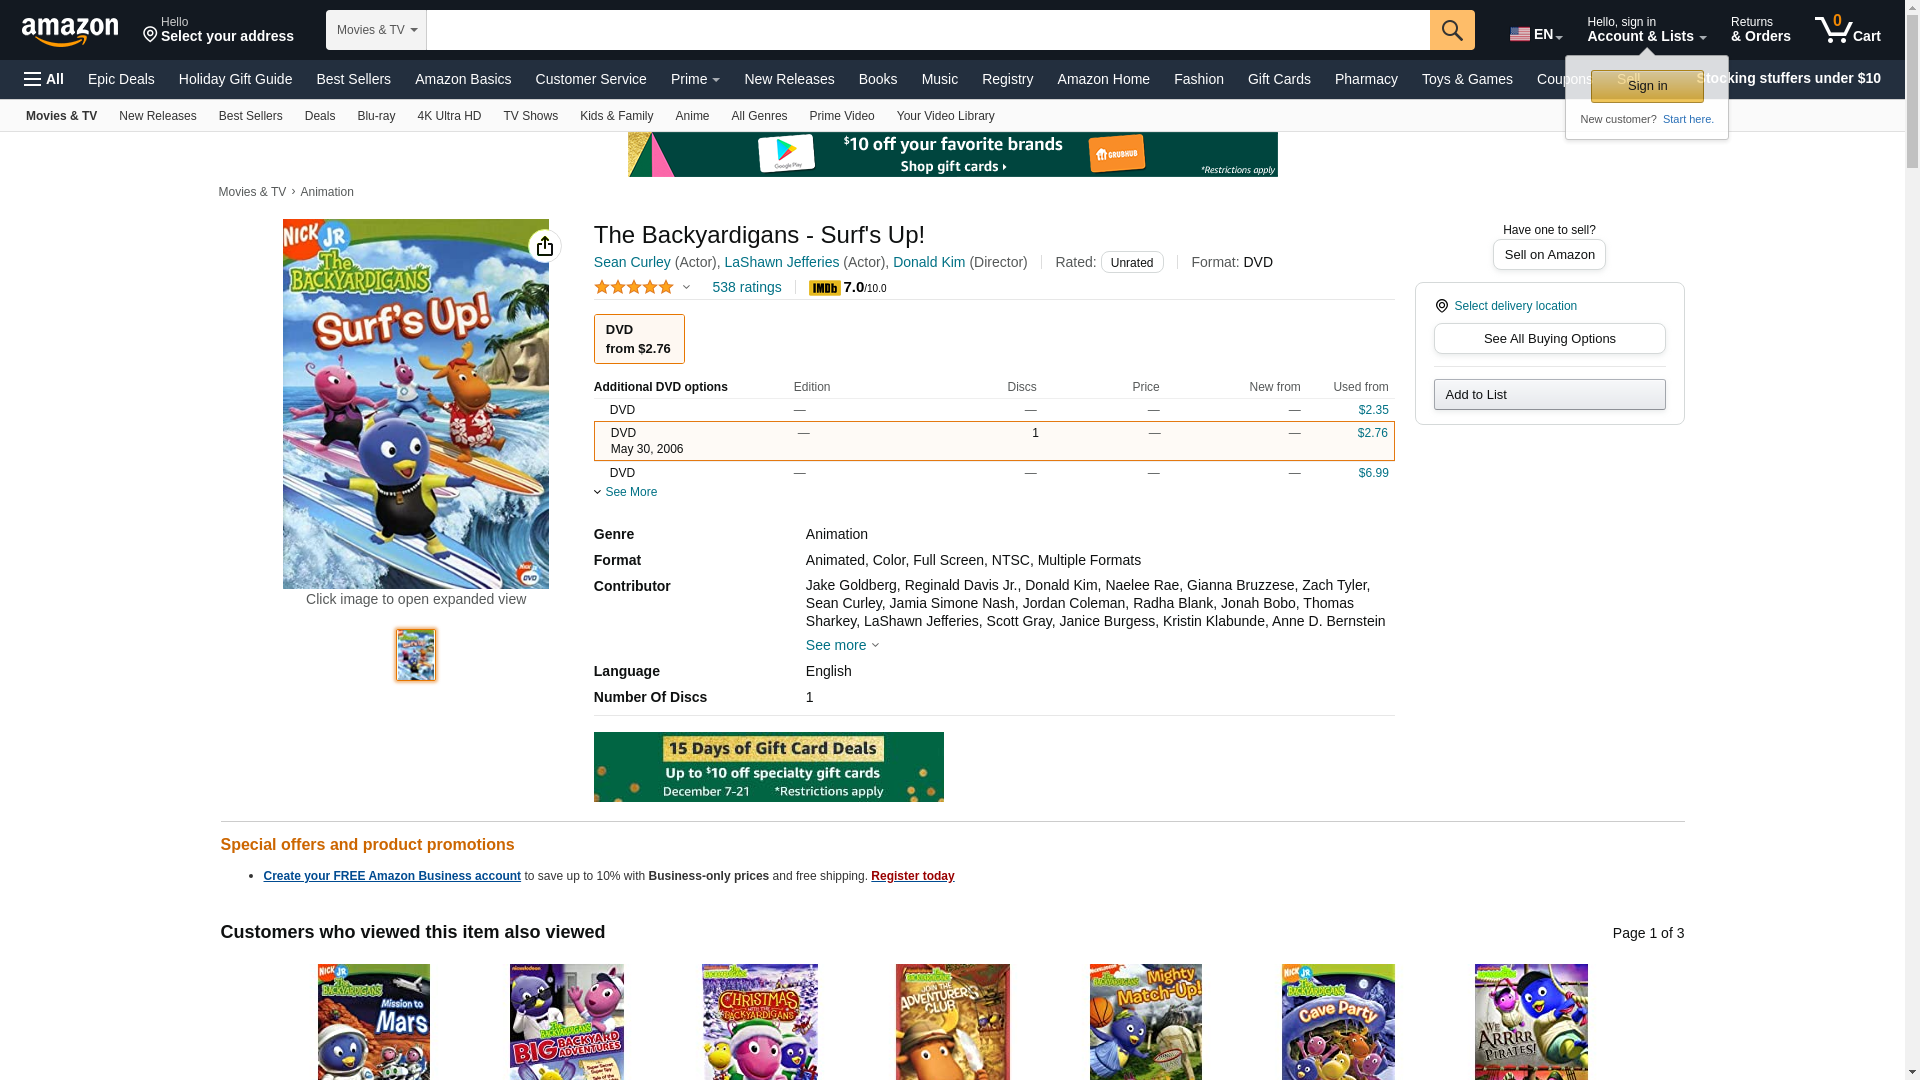Open the 538 ratings link
The width and height of the screenshot is (1920, 1080).
(x=746, y=287)
